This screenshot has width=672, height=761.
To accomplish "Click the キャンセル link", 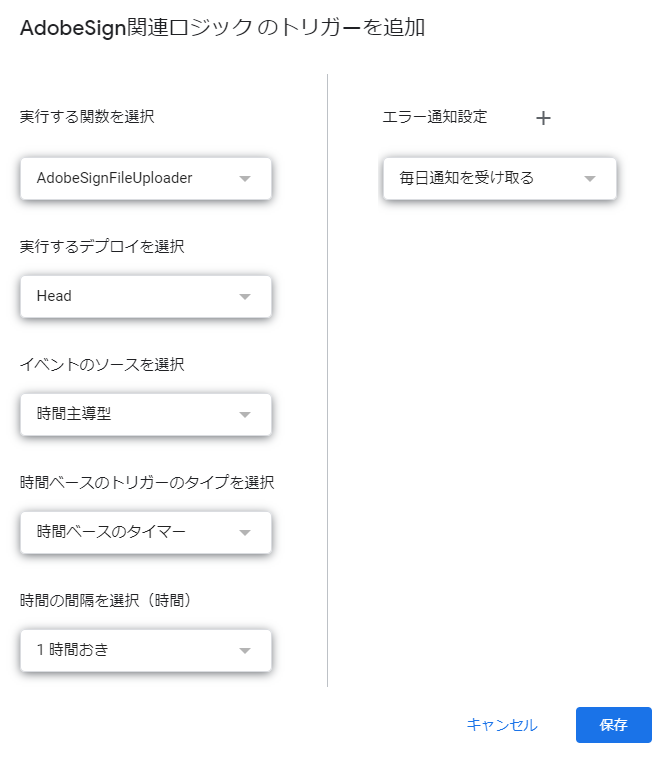I will coord(502,725).
